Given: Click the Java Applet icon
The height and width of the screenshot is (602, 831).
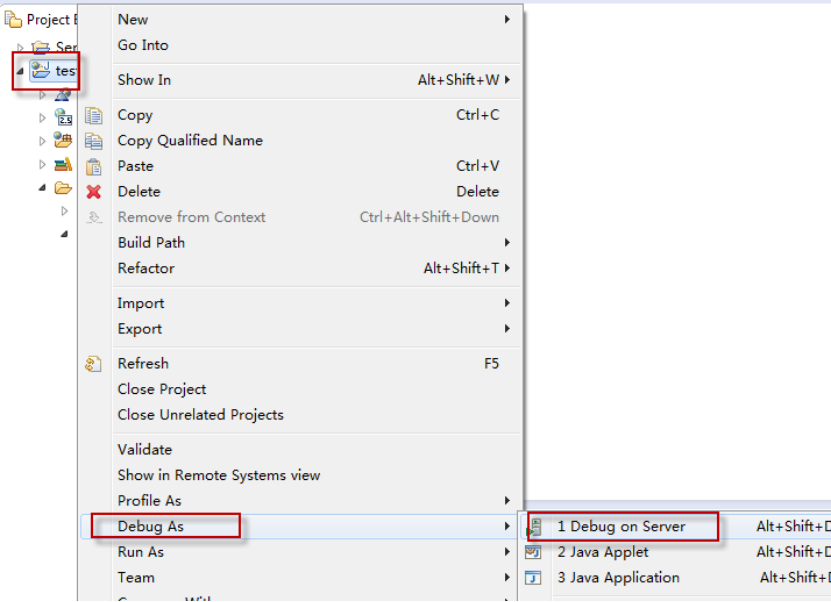Looking at the screenshot, I should pos(533,552).
